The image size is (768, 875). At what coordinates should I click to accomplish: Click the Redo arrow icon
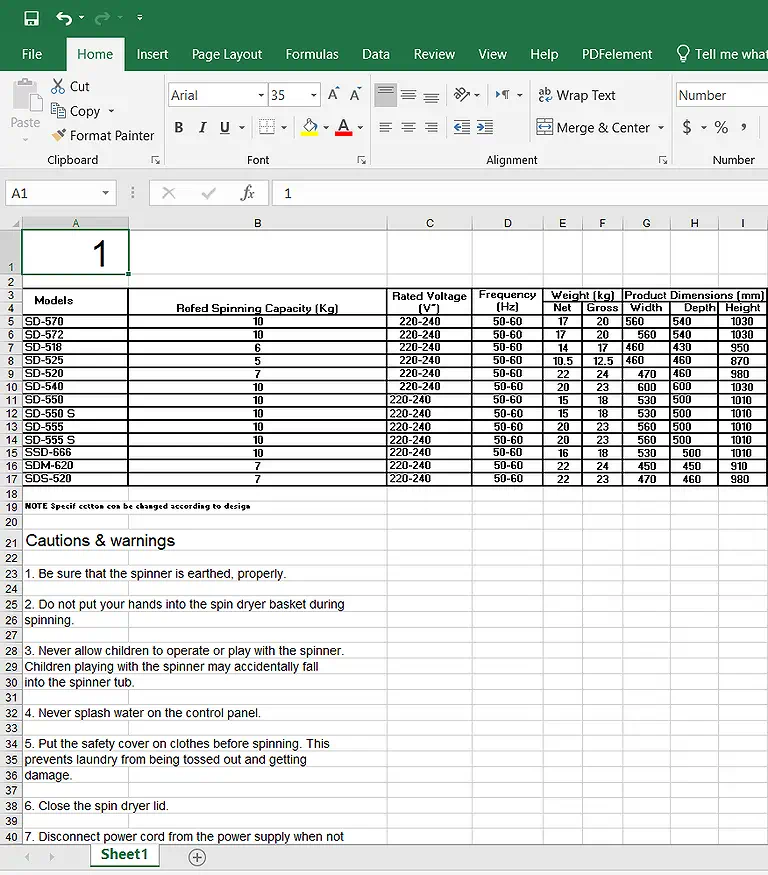[102, 18]
